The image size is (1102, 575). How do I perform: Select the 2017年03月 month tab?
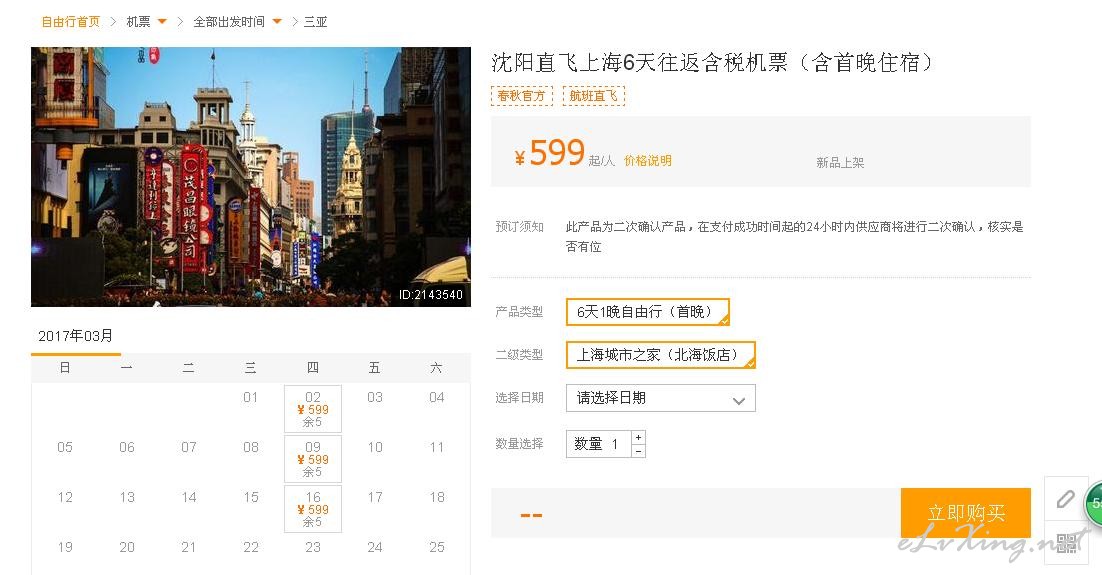[x=76, y=336]
